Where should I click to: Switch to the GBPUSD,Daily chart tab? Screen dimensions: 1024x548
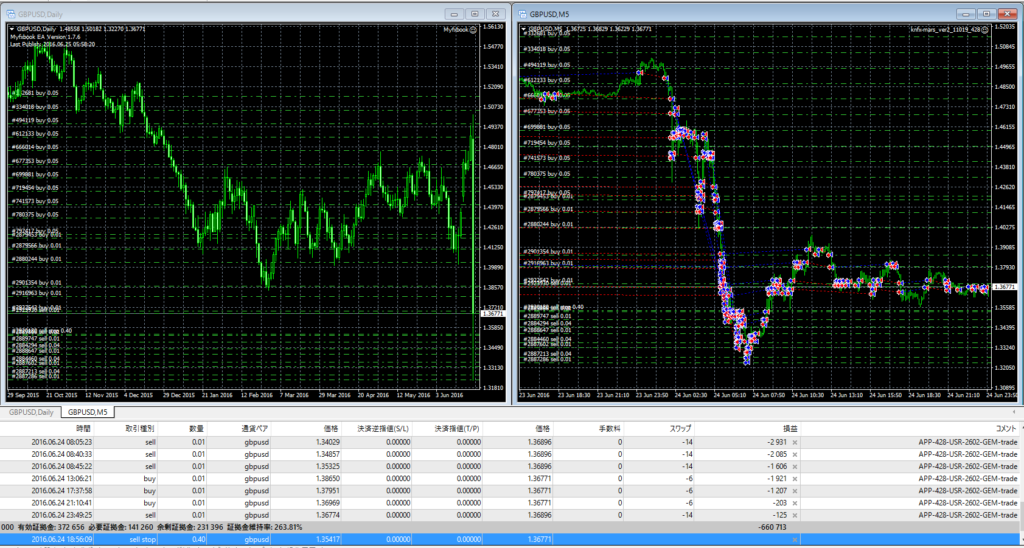click(x=31, y=411)
